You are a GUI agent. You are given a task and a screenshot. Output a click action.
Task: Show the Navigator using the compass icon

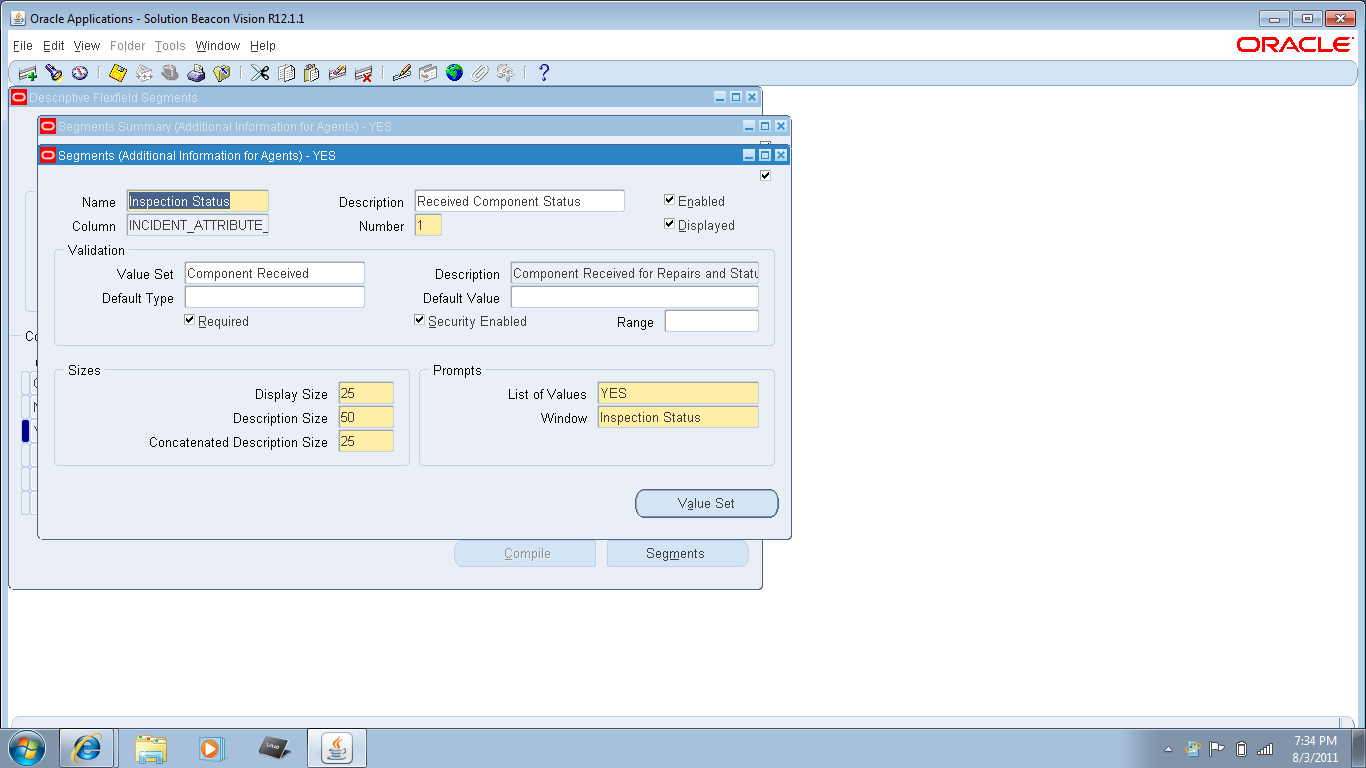tap(80, 73)
